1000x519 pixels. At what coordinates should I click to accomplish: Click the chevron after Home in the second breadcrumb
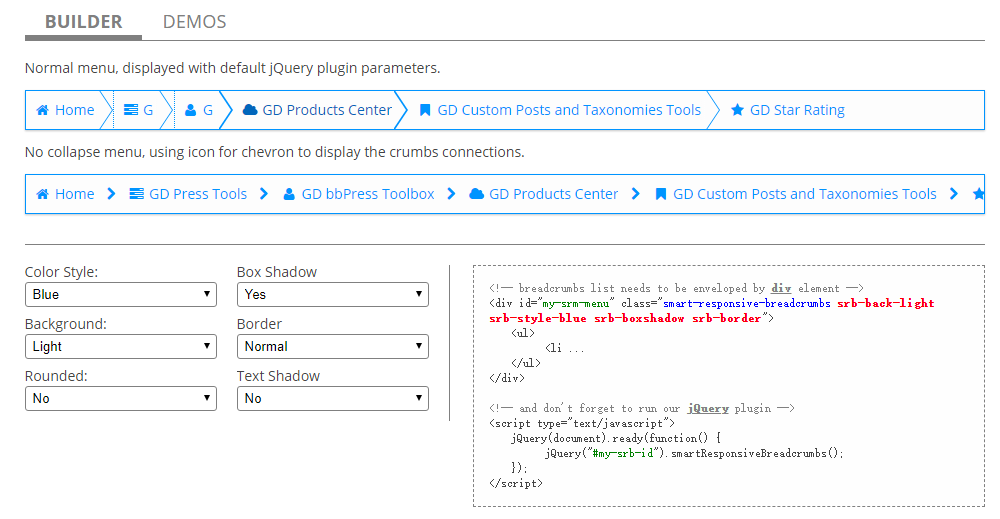[111, 194]
